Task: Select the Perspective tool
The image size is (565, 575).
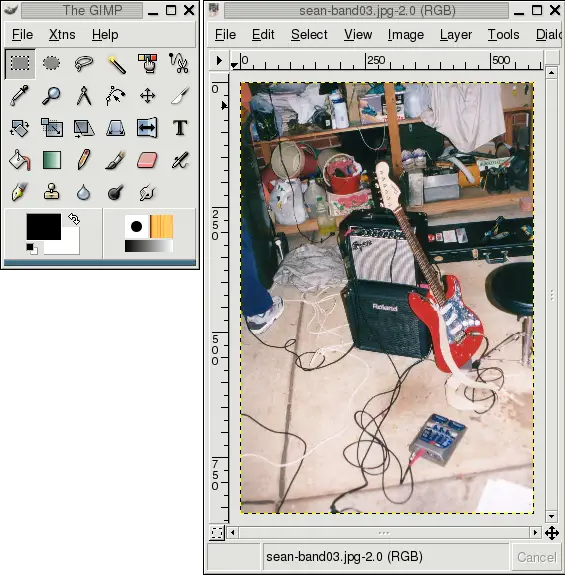Action: (116, 128)
